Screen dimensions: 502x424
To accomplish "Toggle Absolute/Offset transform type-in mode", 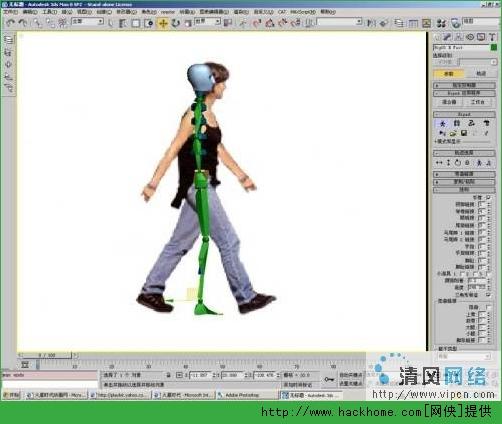I will point(179,375).
